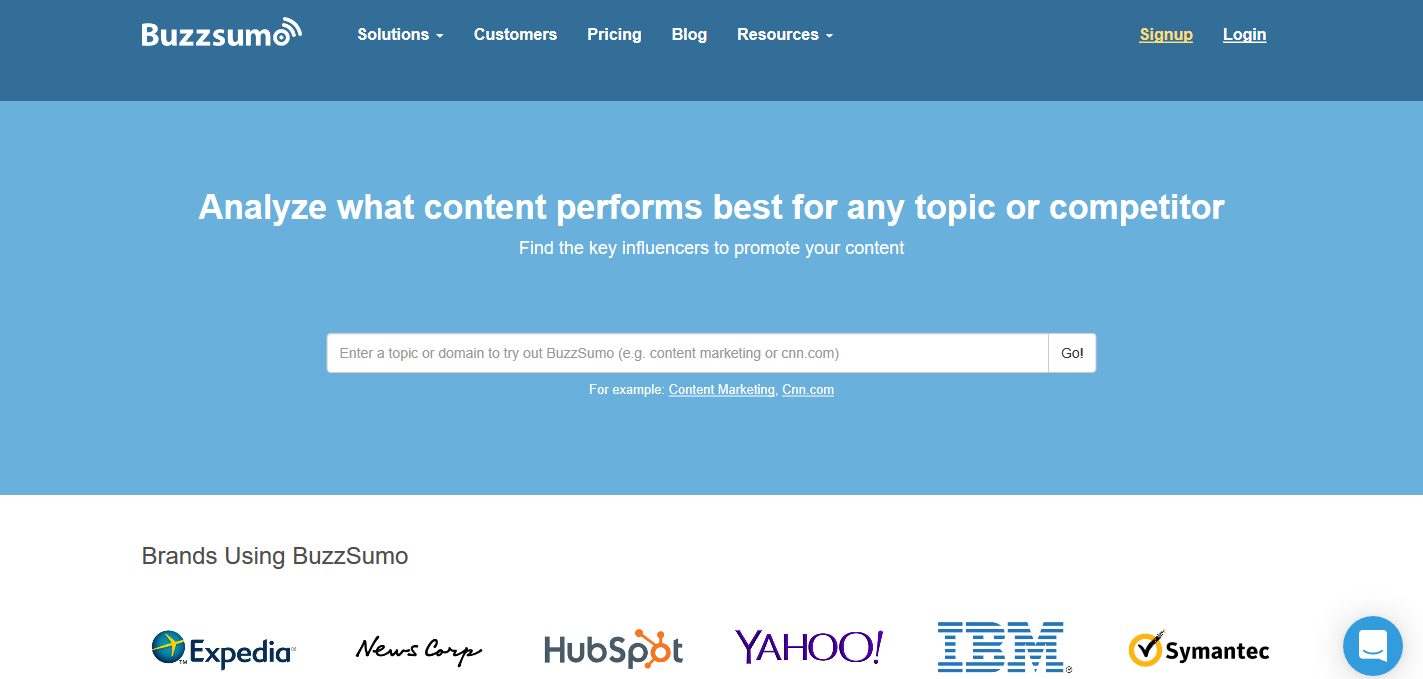1423x679 pixels.
Task: Click the 'Find the key influencers' subtitle
Action: [711, 248]
